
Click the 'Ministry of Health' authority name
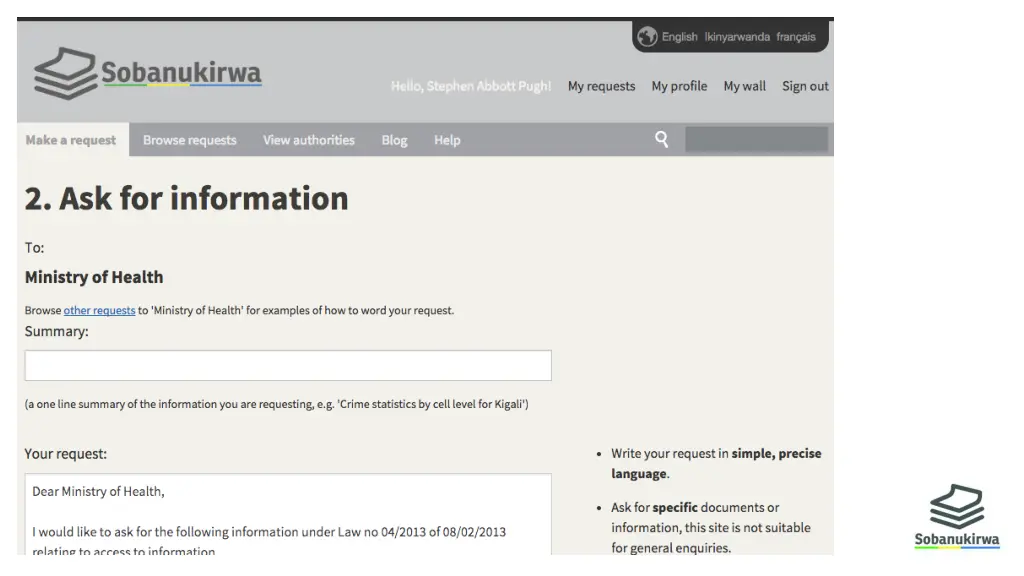(x=94, y=277)
